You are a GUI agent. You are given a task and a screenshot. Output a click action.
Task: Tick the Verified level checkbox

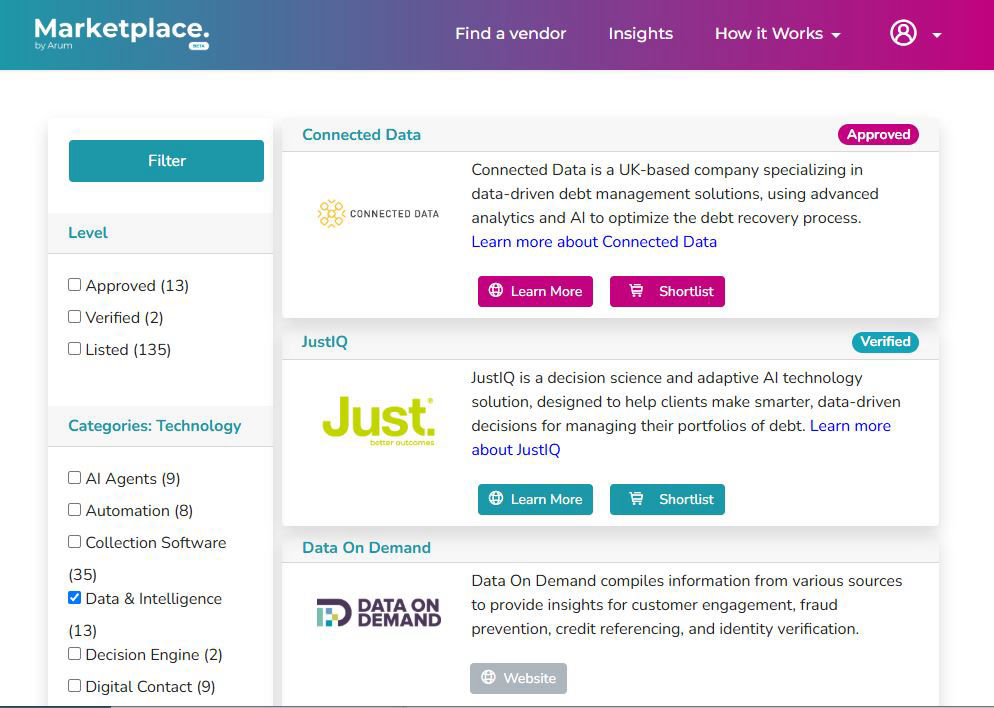75,317
